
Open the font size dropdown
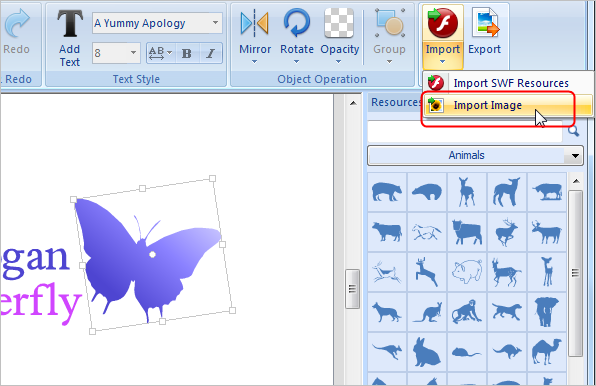pos(133,53)
